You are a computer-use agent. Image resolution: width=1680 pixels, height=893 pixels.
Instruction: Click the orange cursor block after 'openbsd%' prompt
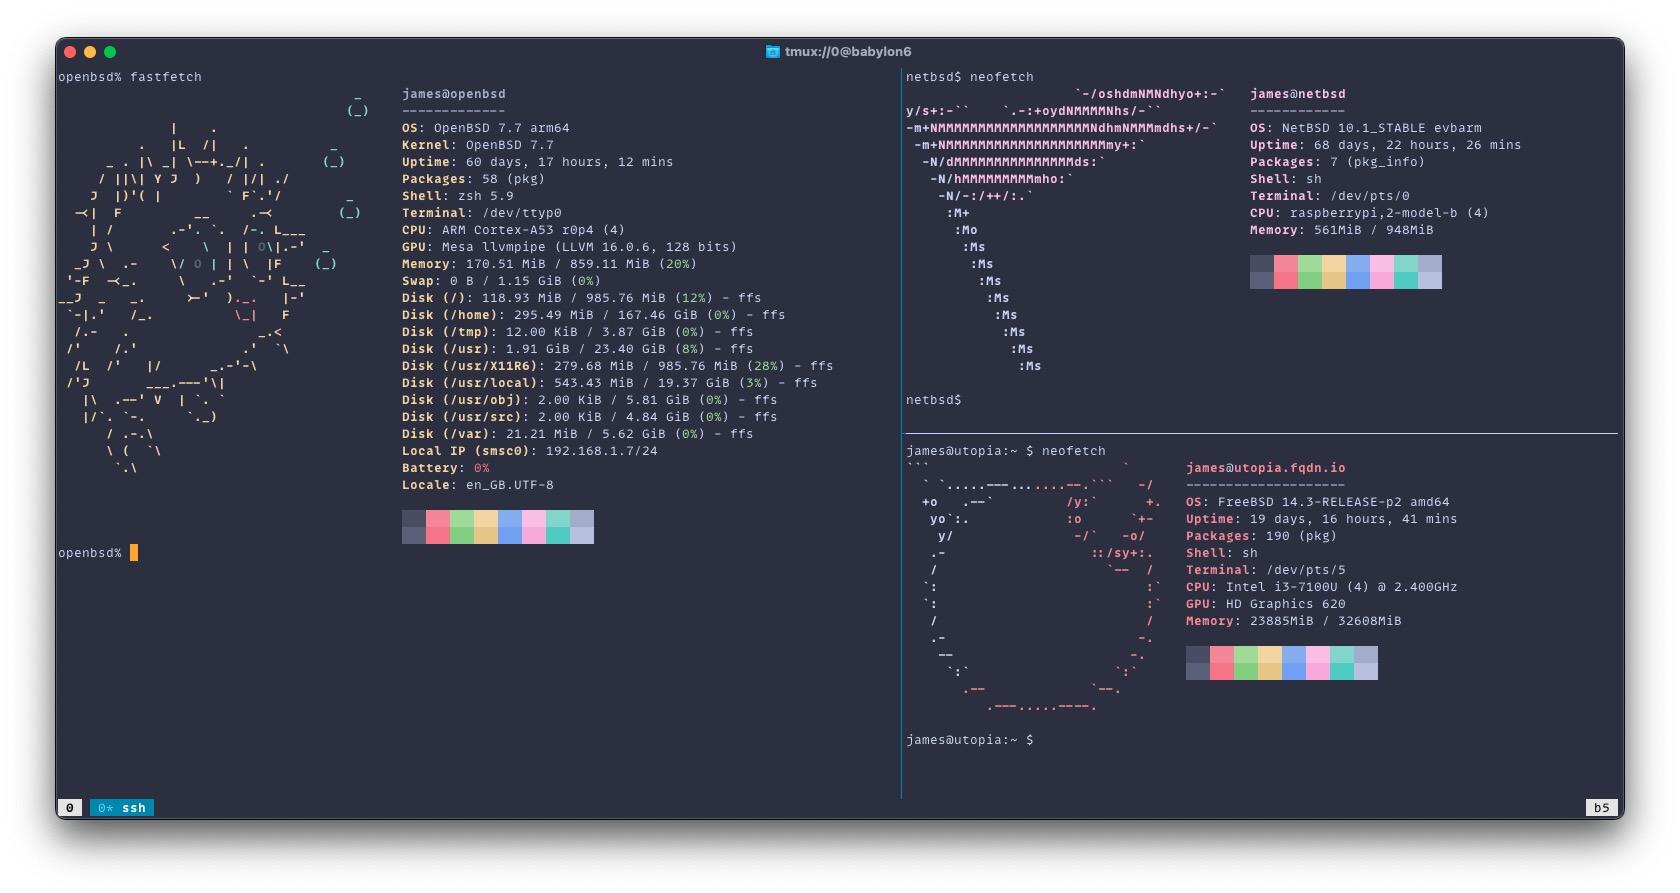pos(134,553)
